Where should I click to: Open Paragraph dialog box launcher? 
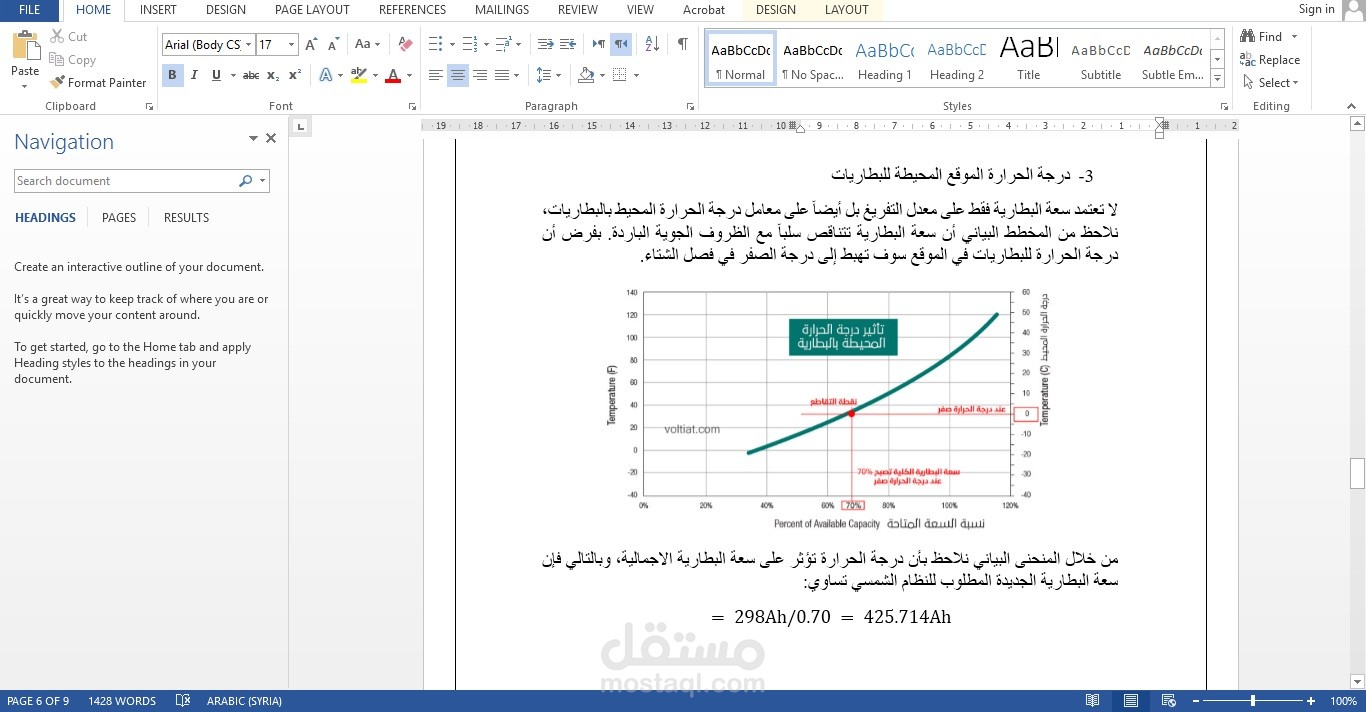[690, 106]
